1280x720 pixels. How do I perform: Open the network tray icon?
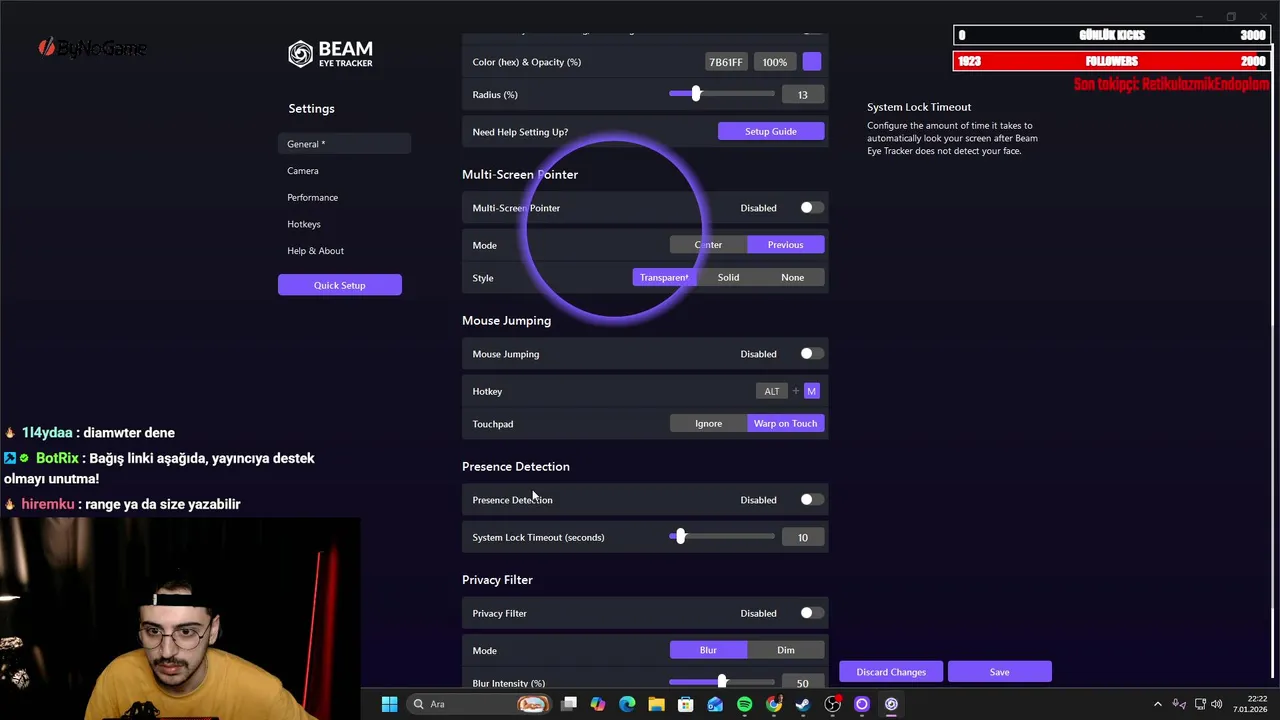(1201, 704)
